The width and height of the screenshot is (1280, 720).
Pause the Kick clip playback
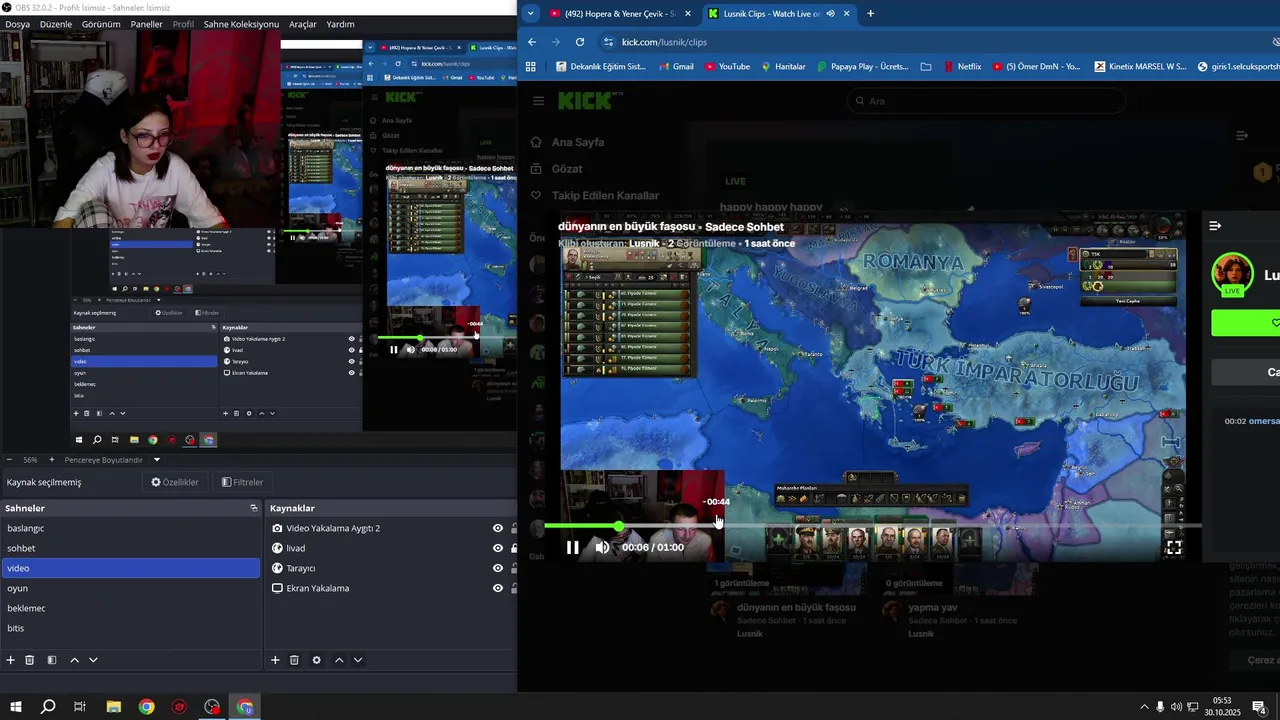573,547
